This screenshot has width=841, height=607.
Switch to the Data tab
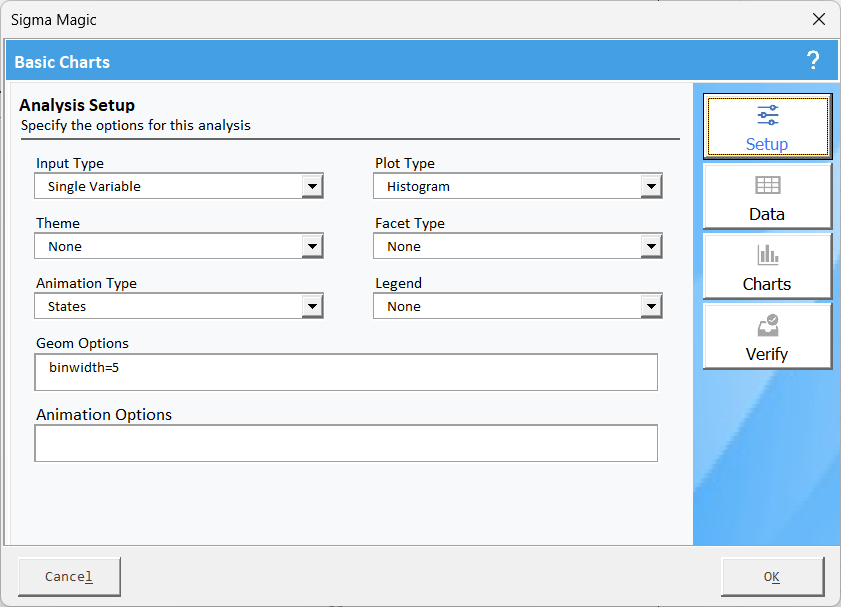coord(768,196)
